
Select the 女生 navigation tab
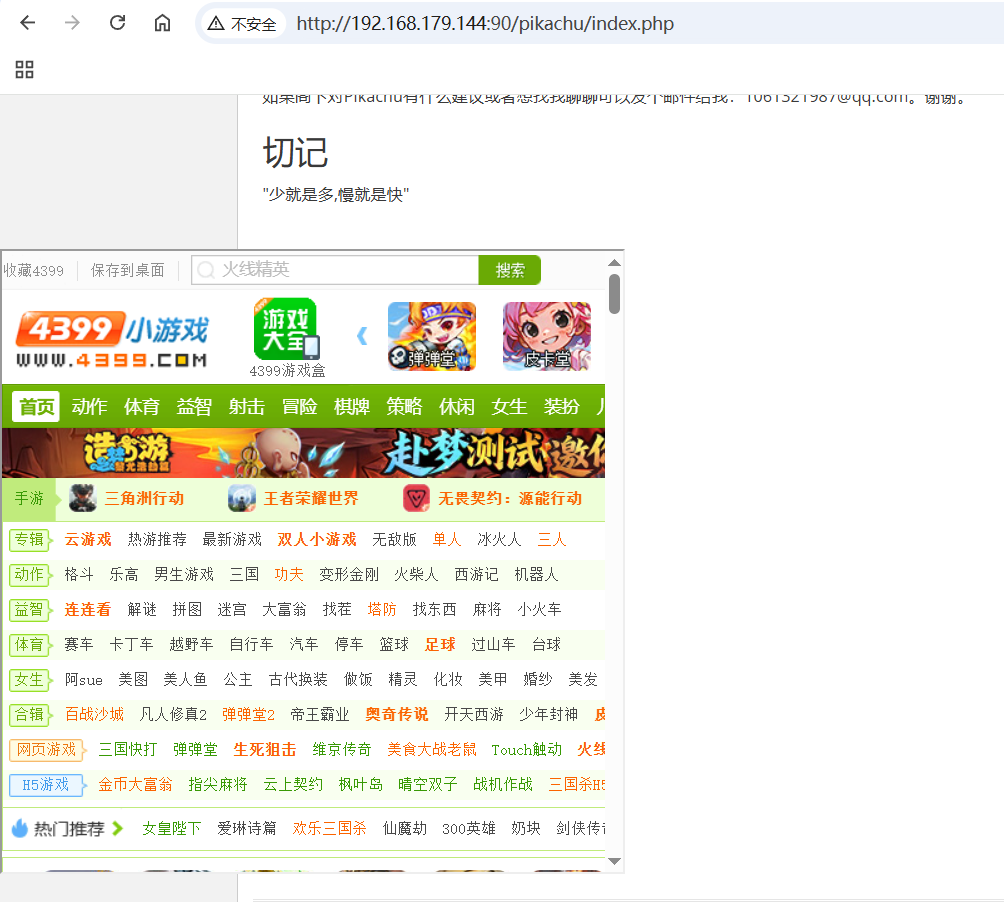click(509, 407)
